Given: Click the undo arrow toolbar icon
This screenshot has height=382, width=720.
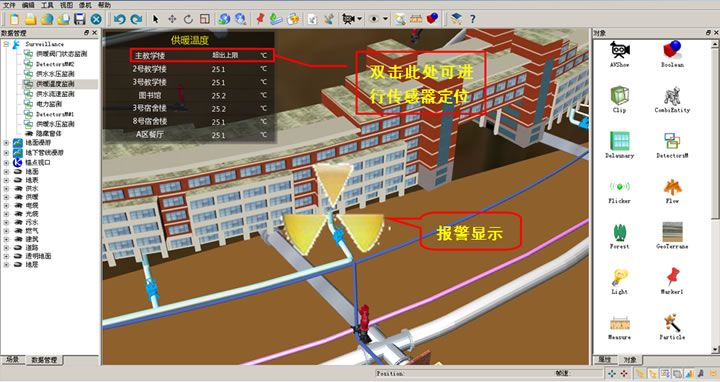Looking at the screenshot, I should coord(119,19).
